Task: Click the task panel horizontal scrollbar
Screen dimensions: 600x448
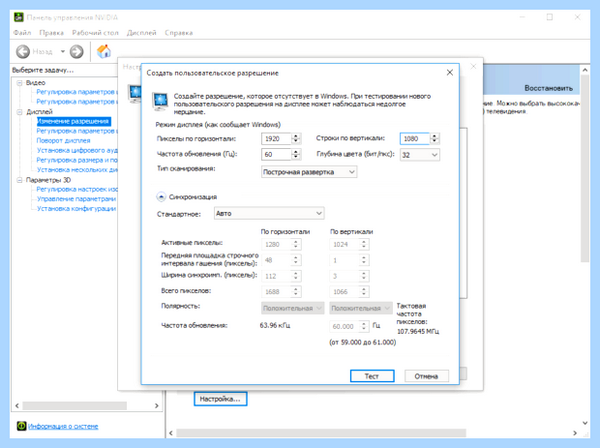Action: point(75,406)
